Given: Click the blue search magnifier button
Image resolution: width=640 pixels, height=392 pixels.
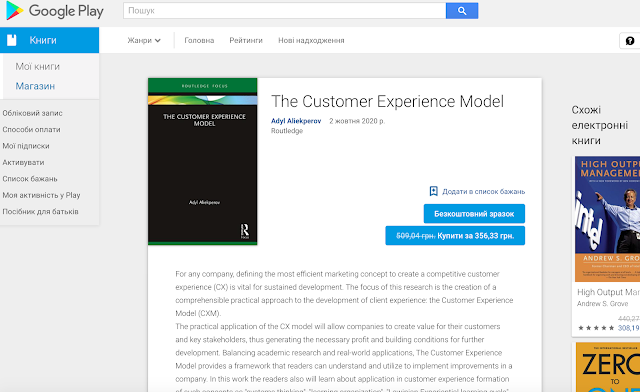Looking at the screenshot, I should 462,11.
